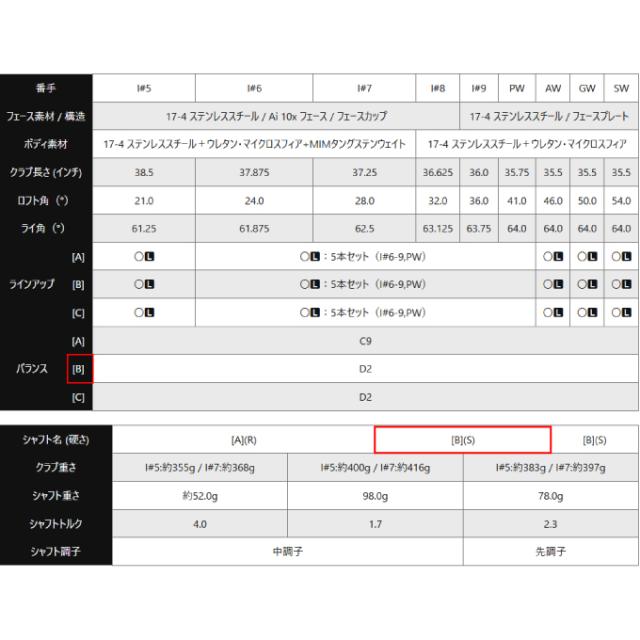Click the ○L mark in lineup [A] I#5 cell
Image resolution: width=640 pixels, height=640 pixels.
pos(144,257)
